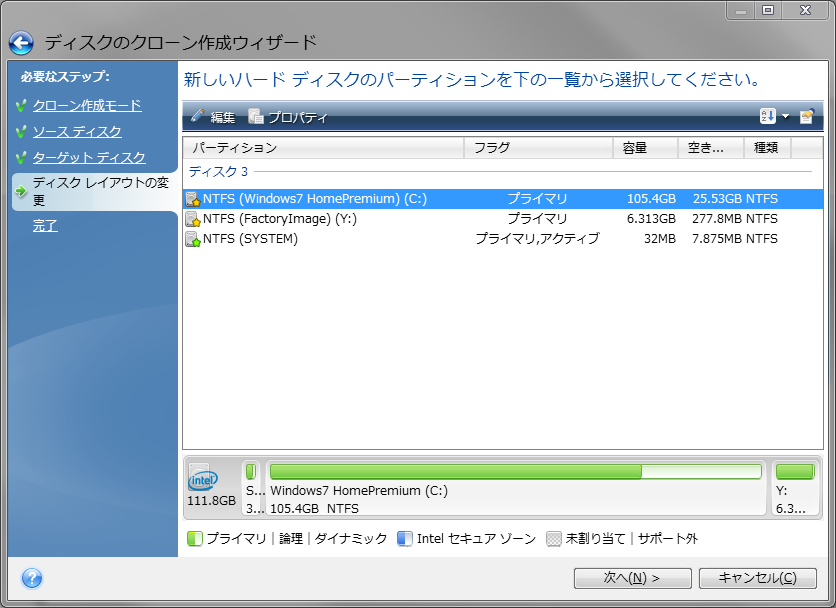
Task: Click the C: partition usage bar
Action: (516, 471)
